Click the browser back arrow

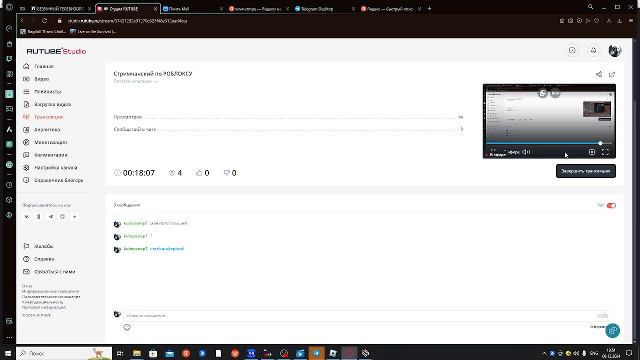click(x=22, y=20)
